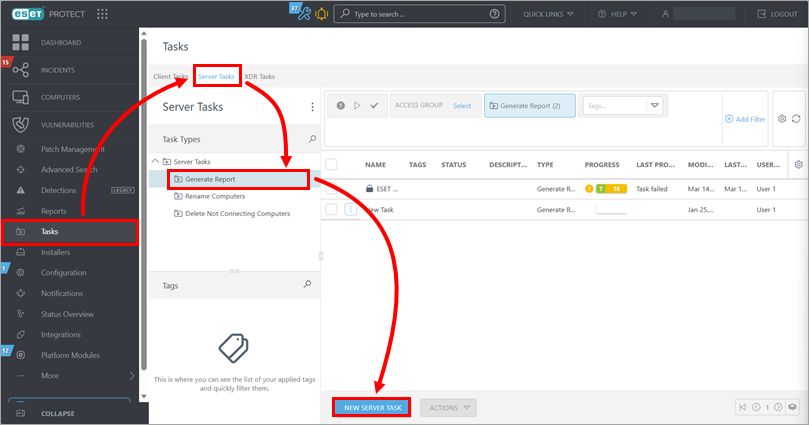Open the Quick Links dropdown
This screenshot has height=425, width=809.
coord(549,14)
